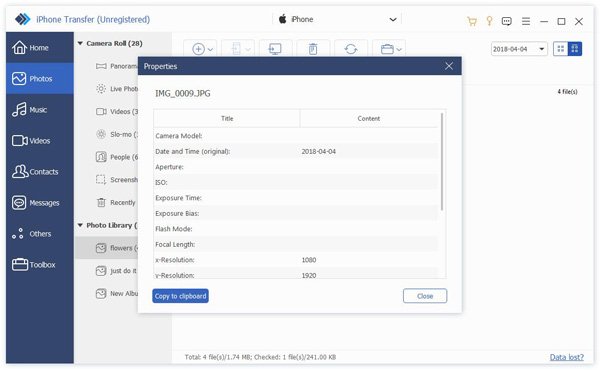
Task: Open the People album
Action: [x=117, y=157]
